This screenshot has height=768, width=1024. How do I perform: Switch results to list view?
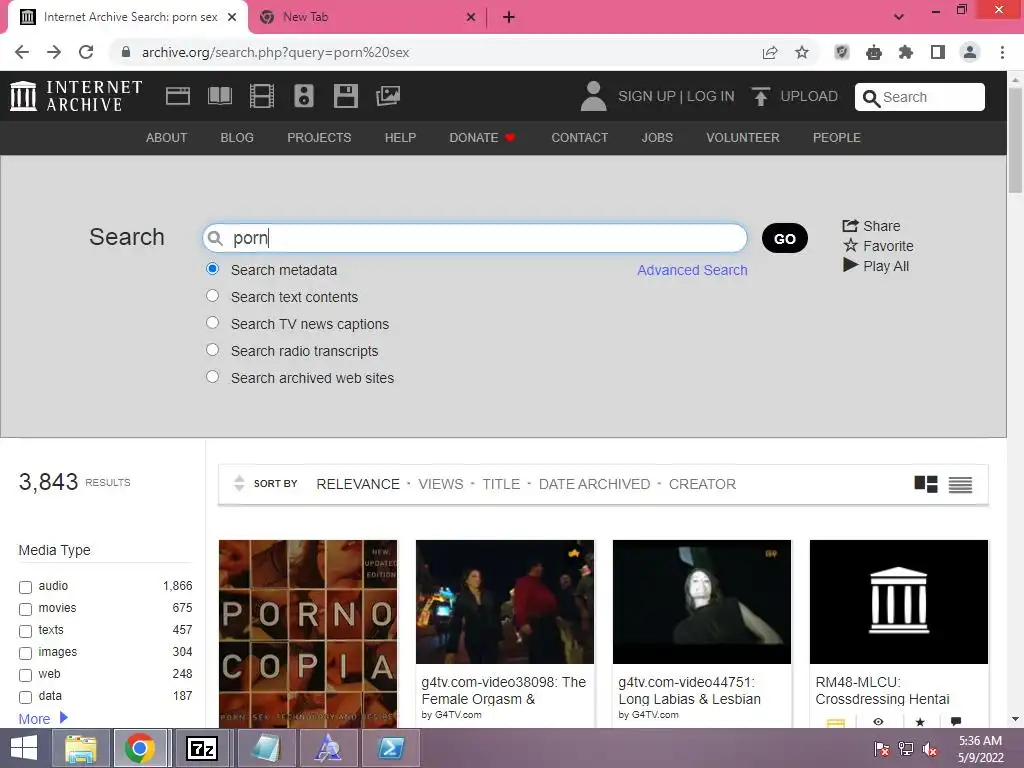[960, 485]
